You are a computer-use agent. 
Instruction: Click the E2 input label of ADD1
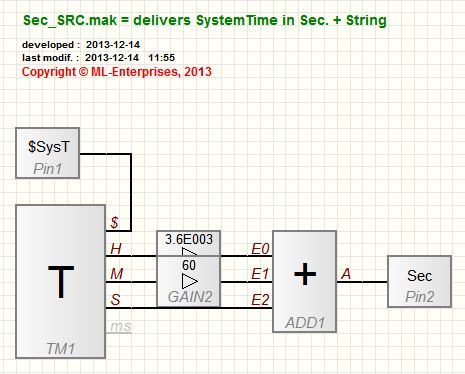[260, 300]
